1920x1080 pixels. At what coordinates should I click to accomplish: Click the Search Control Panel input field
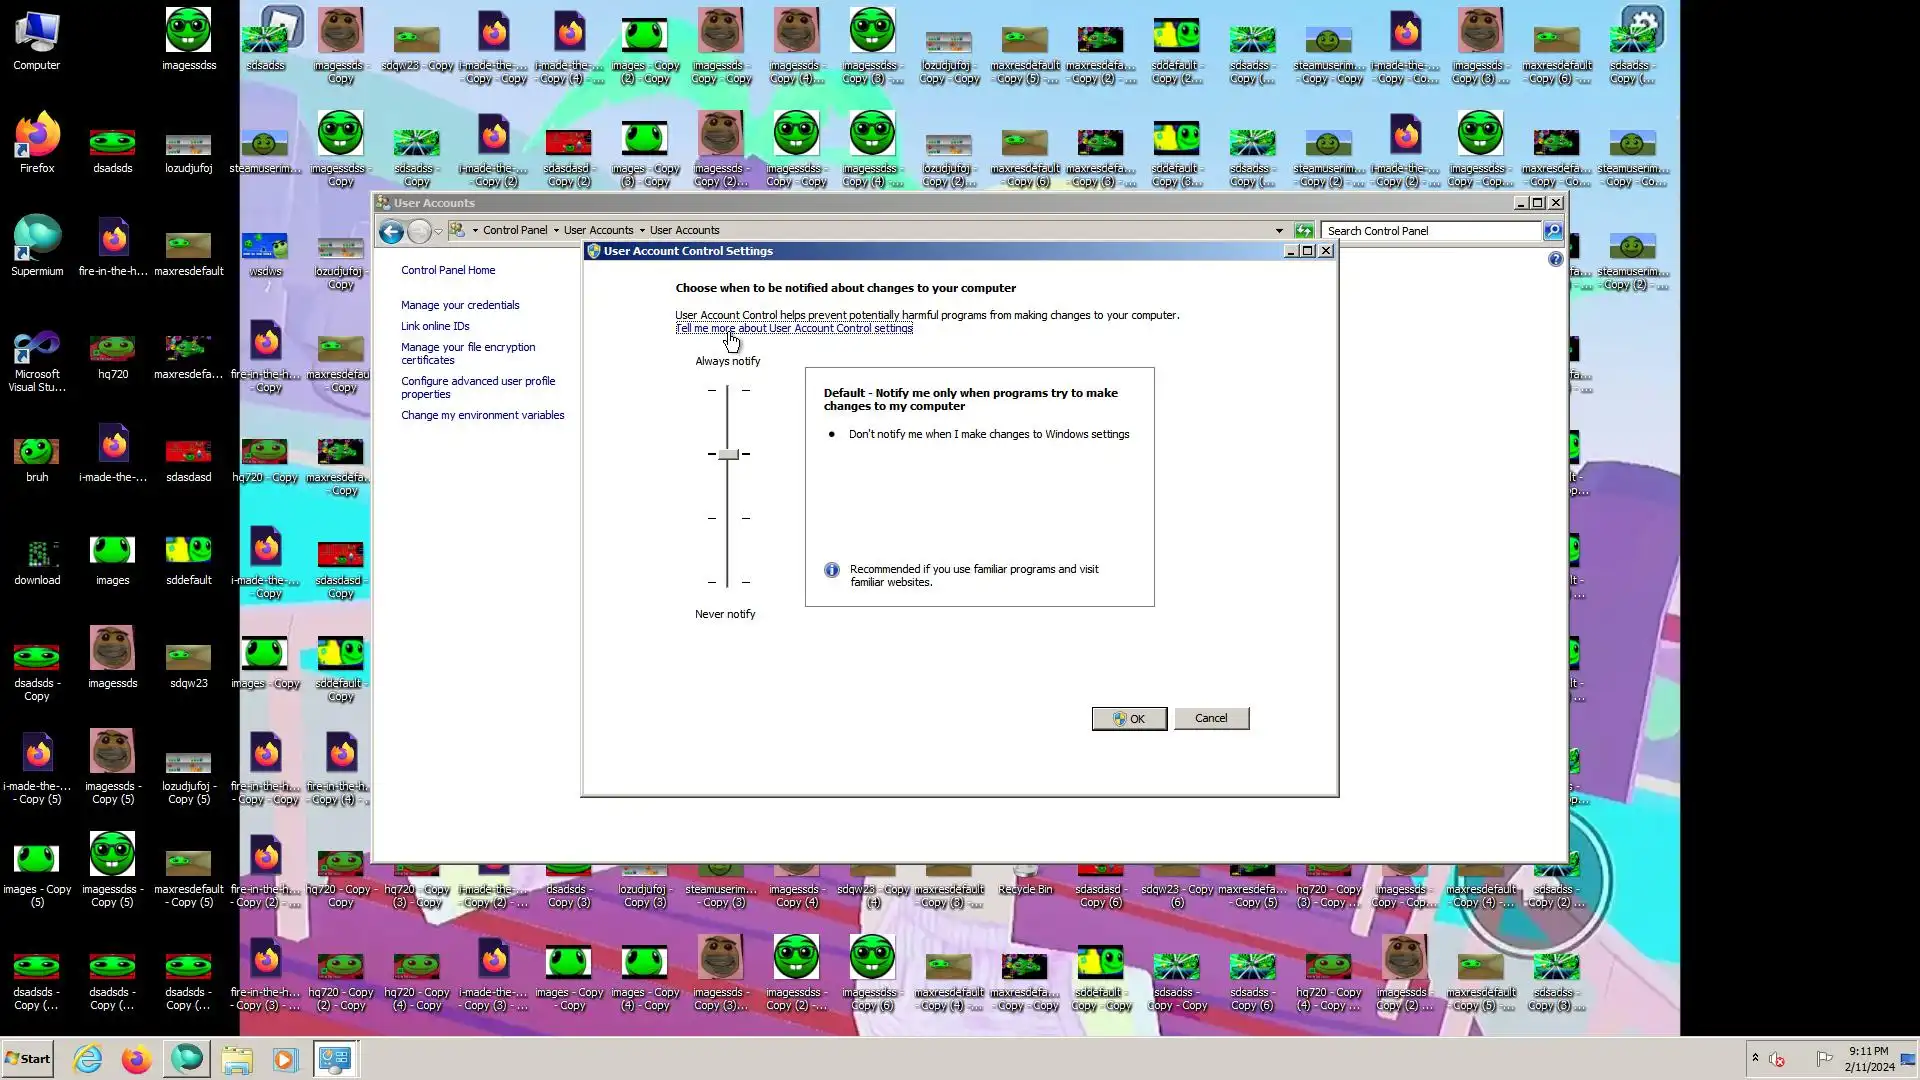coord(1430,231)
